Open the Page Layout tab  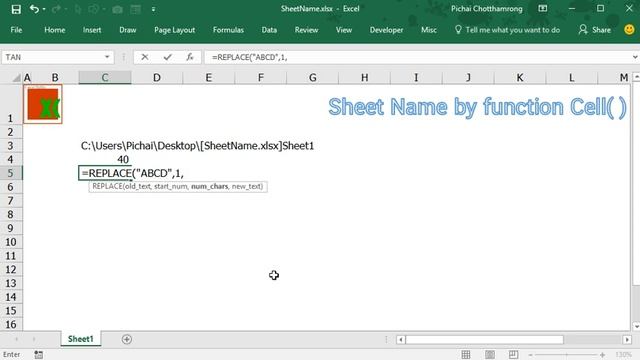pos(174,30)
